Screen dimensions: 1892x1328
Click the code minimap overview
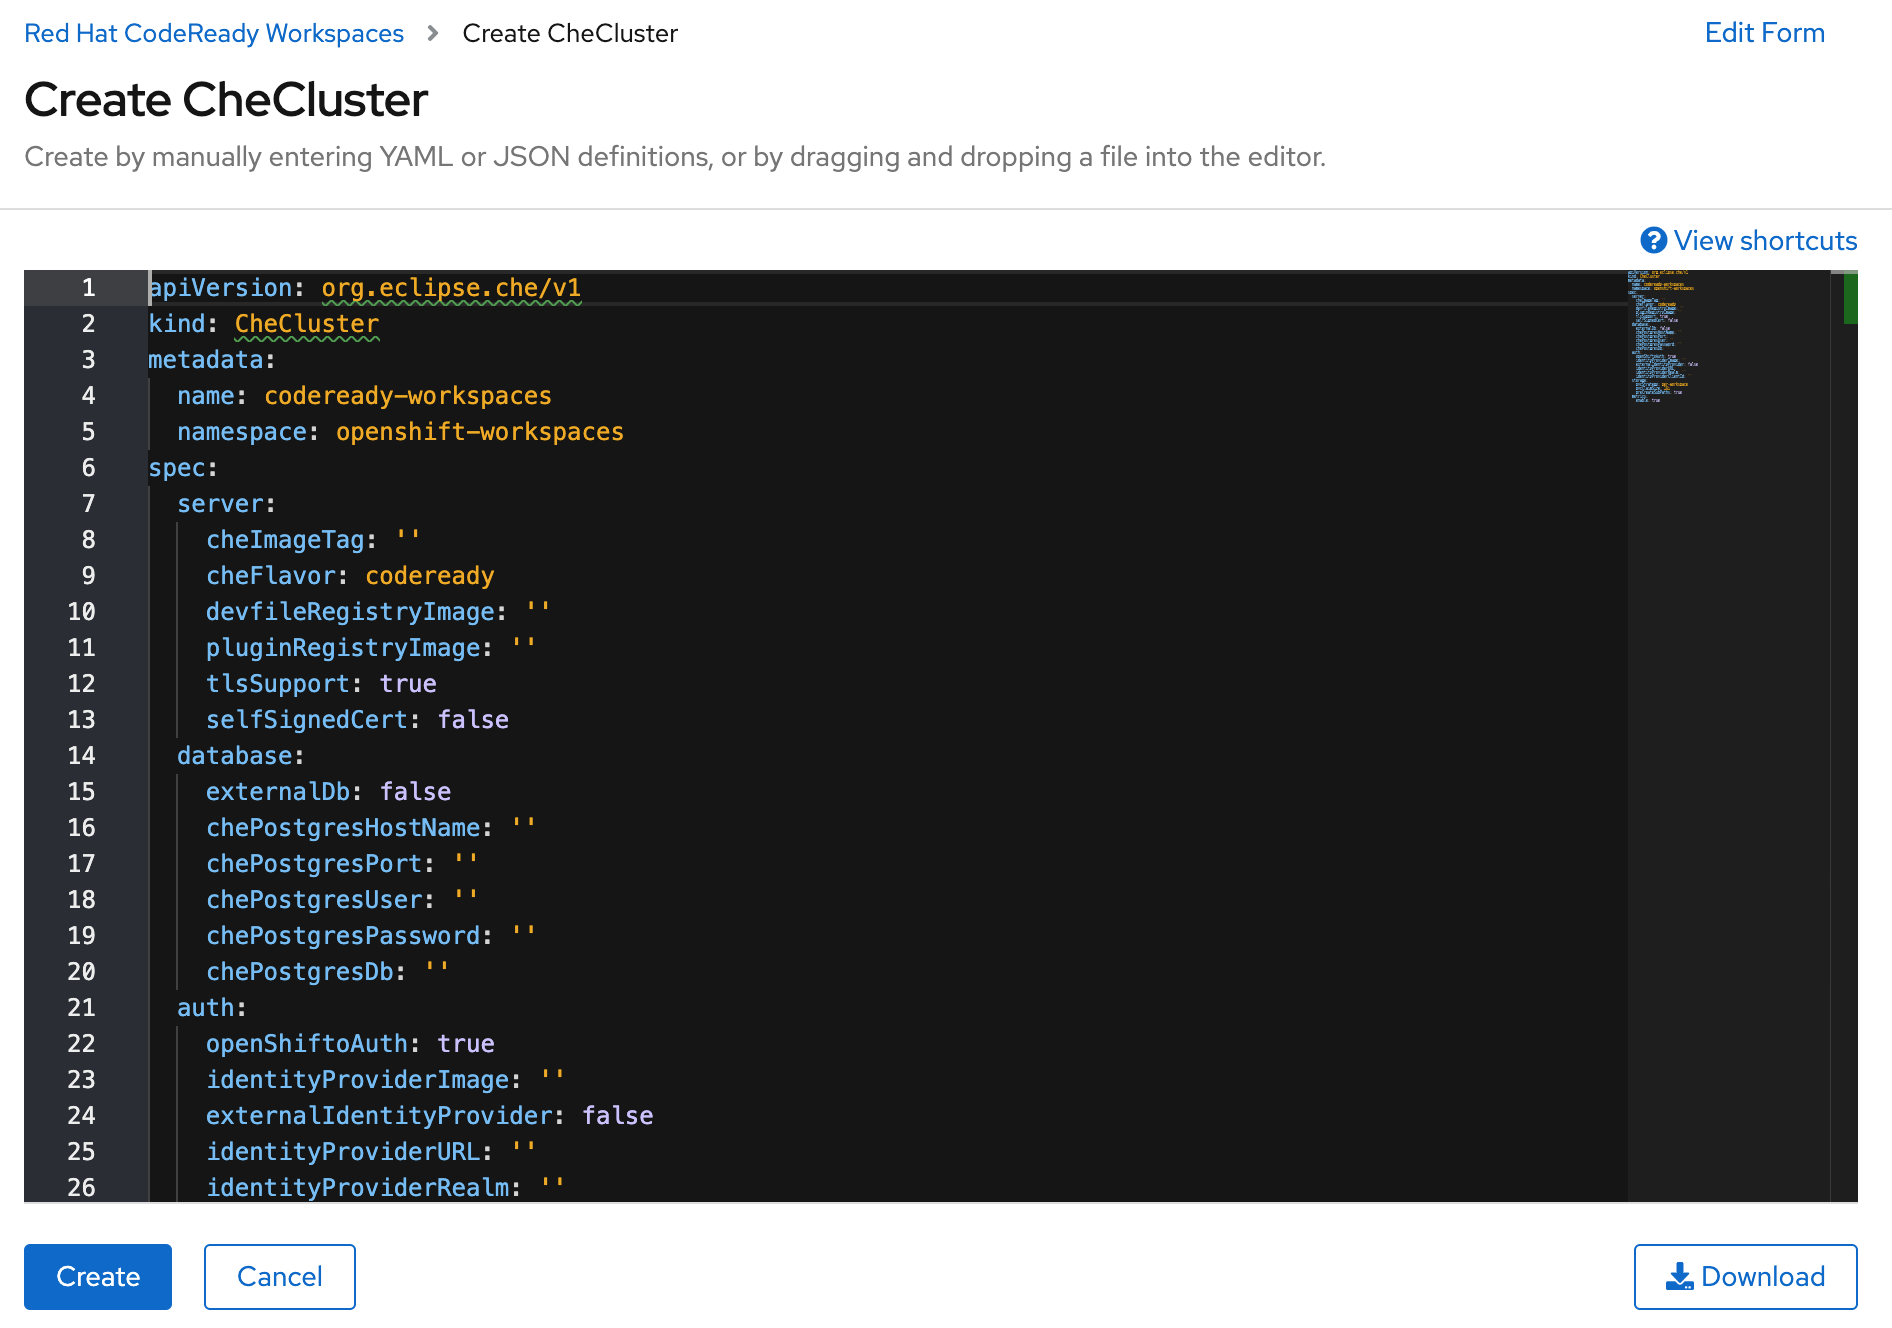(x=1728, y=735)
